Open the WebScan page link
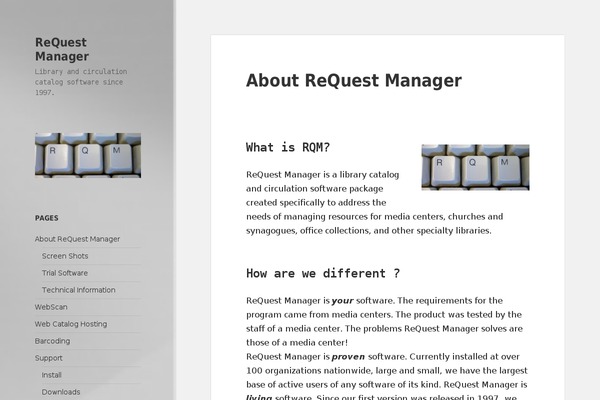The height and width of the screenshot is (400, 600). pos(51,307)
